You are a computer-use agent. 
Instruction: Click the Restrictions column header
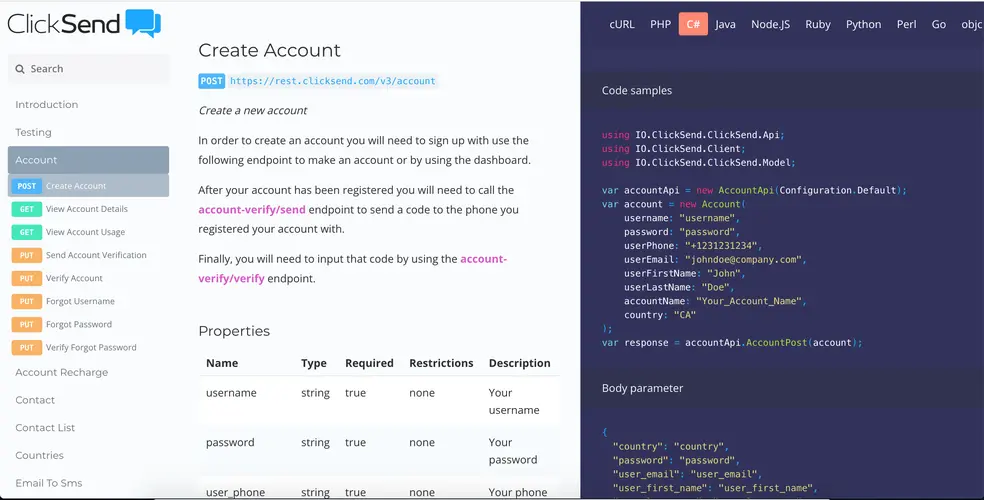coord(441,363)
